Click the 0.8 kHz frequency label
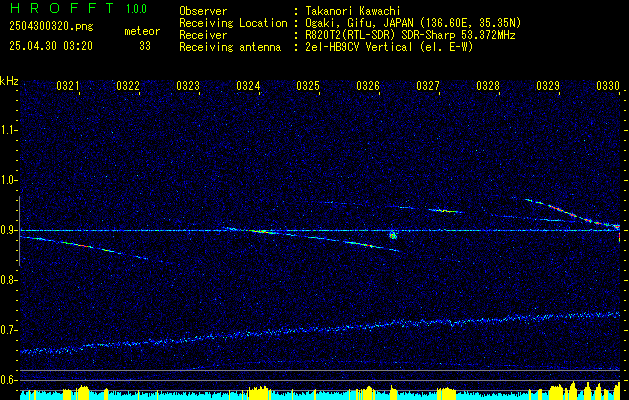This screenshot has width=629, height=400. click(9, 280)
